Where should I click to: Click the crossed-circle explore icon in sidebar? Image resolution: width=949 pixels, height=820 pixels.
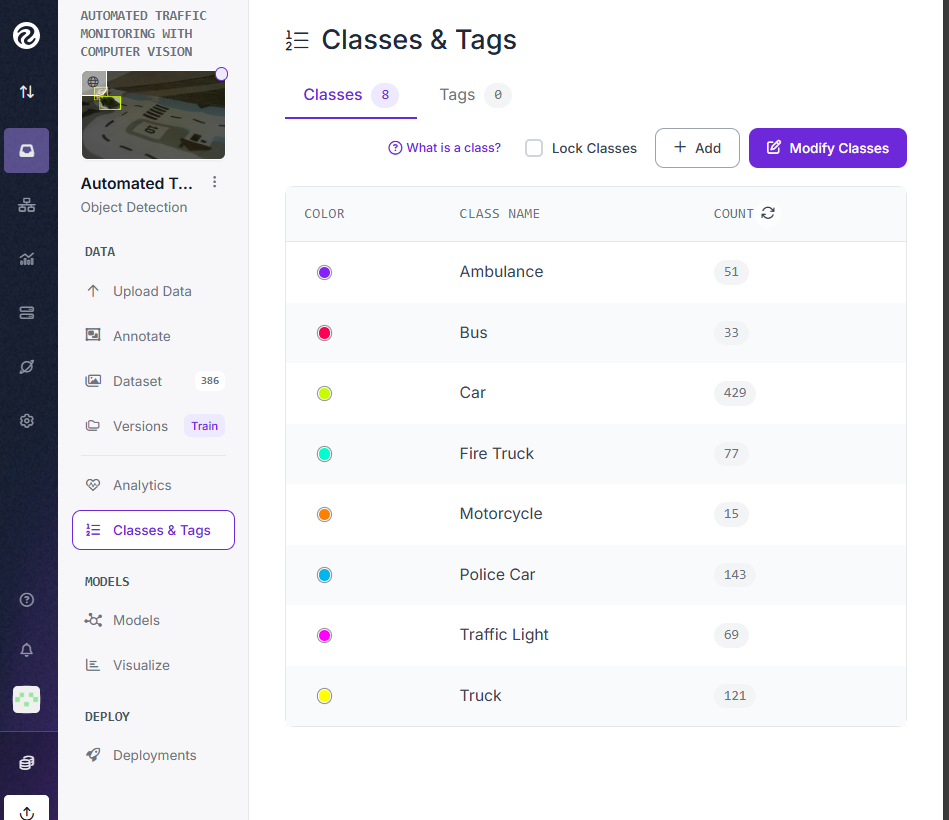click(27, 367)
